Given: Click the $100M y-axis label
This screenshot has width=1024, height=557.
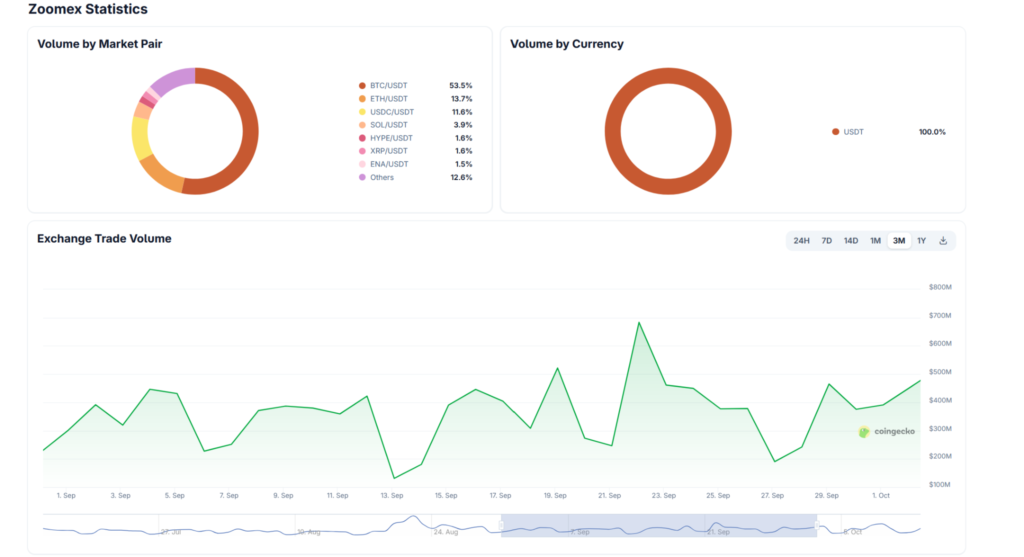Looking at the screenshot, I should [x=940, y=485].
